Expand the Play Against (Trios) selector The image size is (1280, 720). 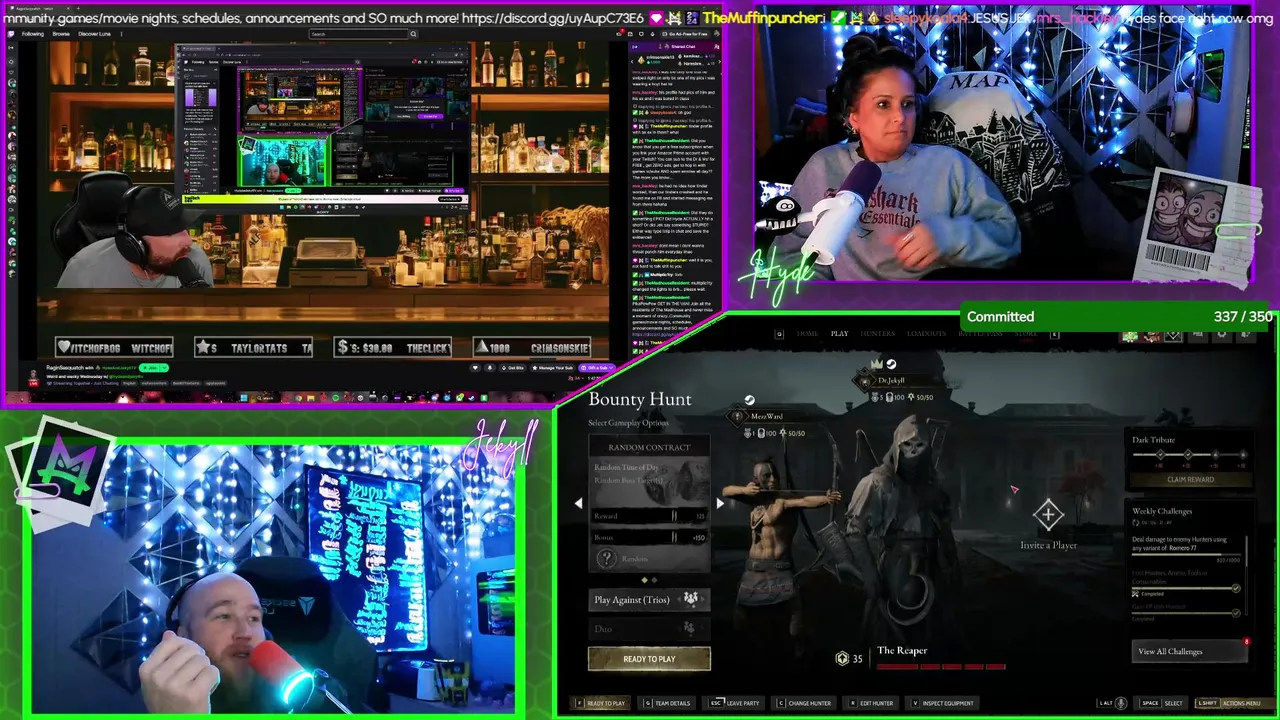(649, 599)
